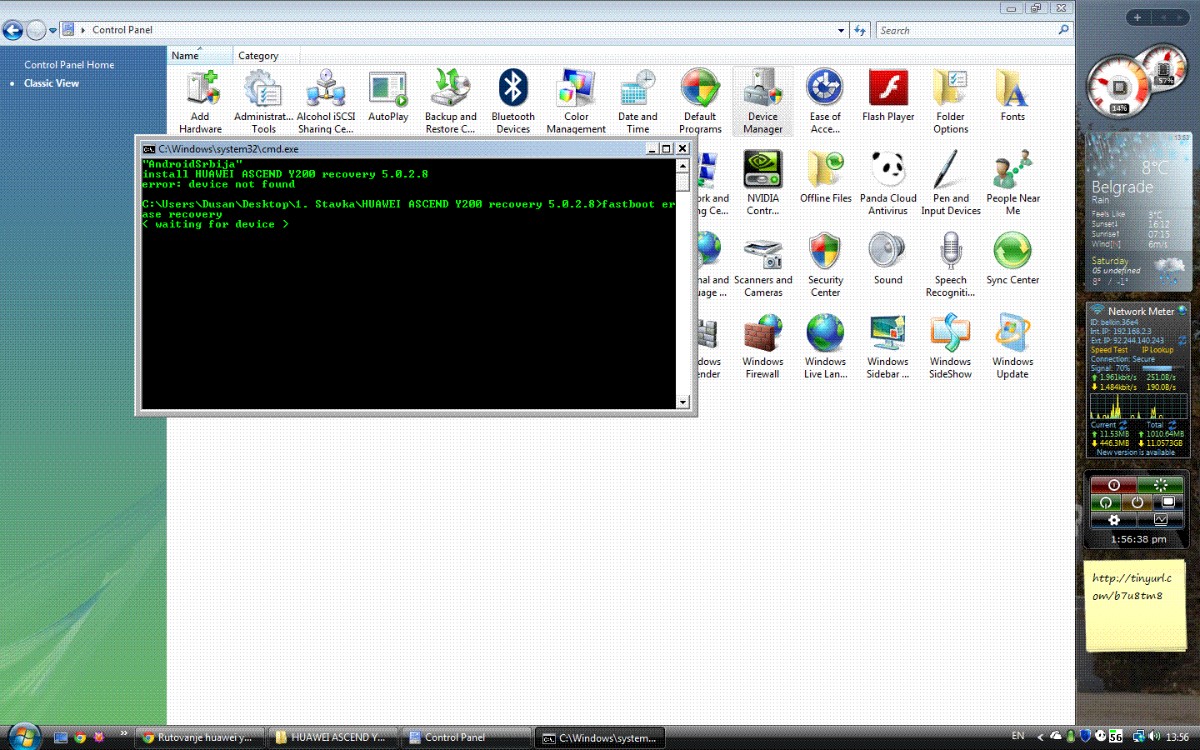Viewport: 1200px width, 750px height.
Task: Open Speech Recognition Options icon
Action: click(x=951, y=265)
